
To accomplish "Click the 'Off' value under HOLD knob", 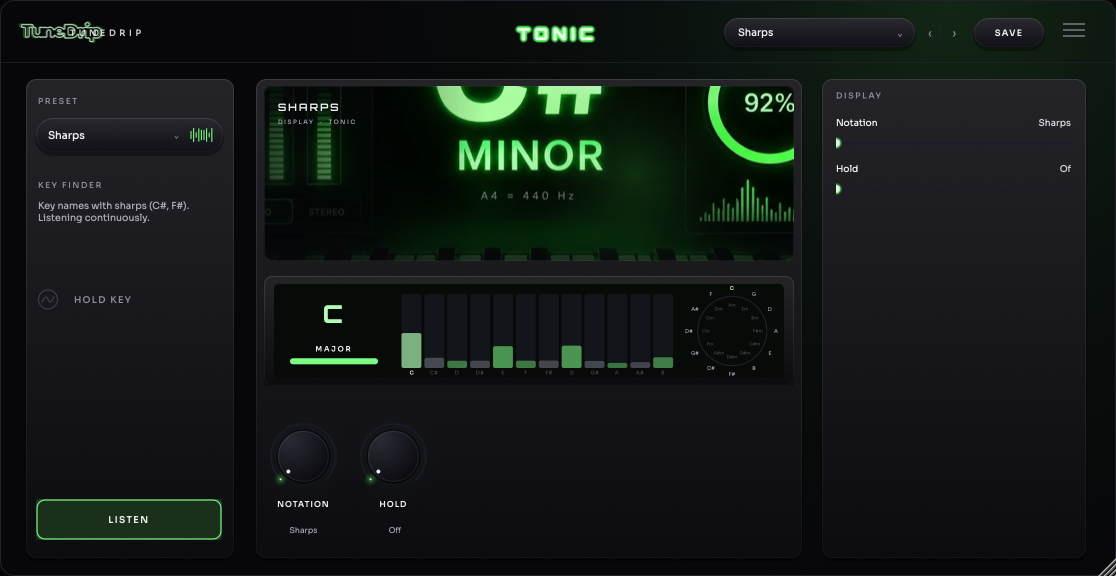I will pos(395,530).
